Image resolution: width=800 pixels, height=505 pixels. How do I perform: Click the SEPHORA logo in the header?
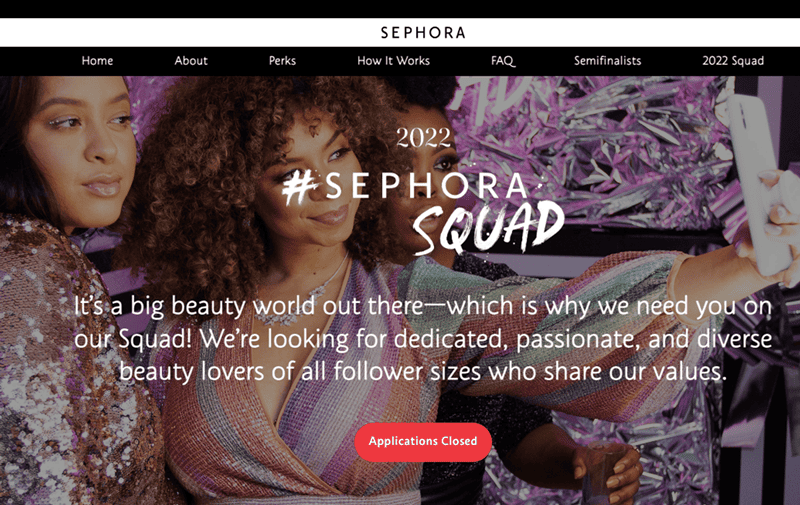click(x=423, y=33)
